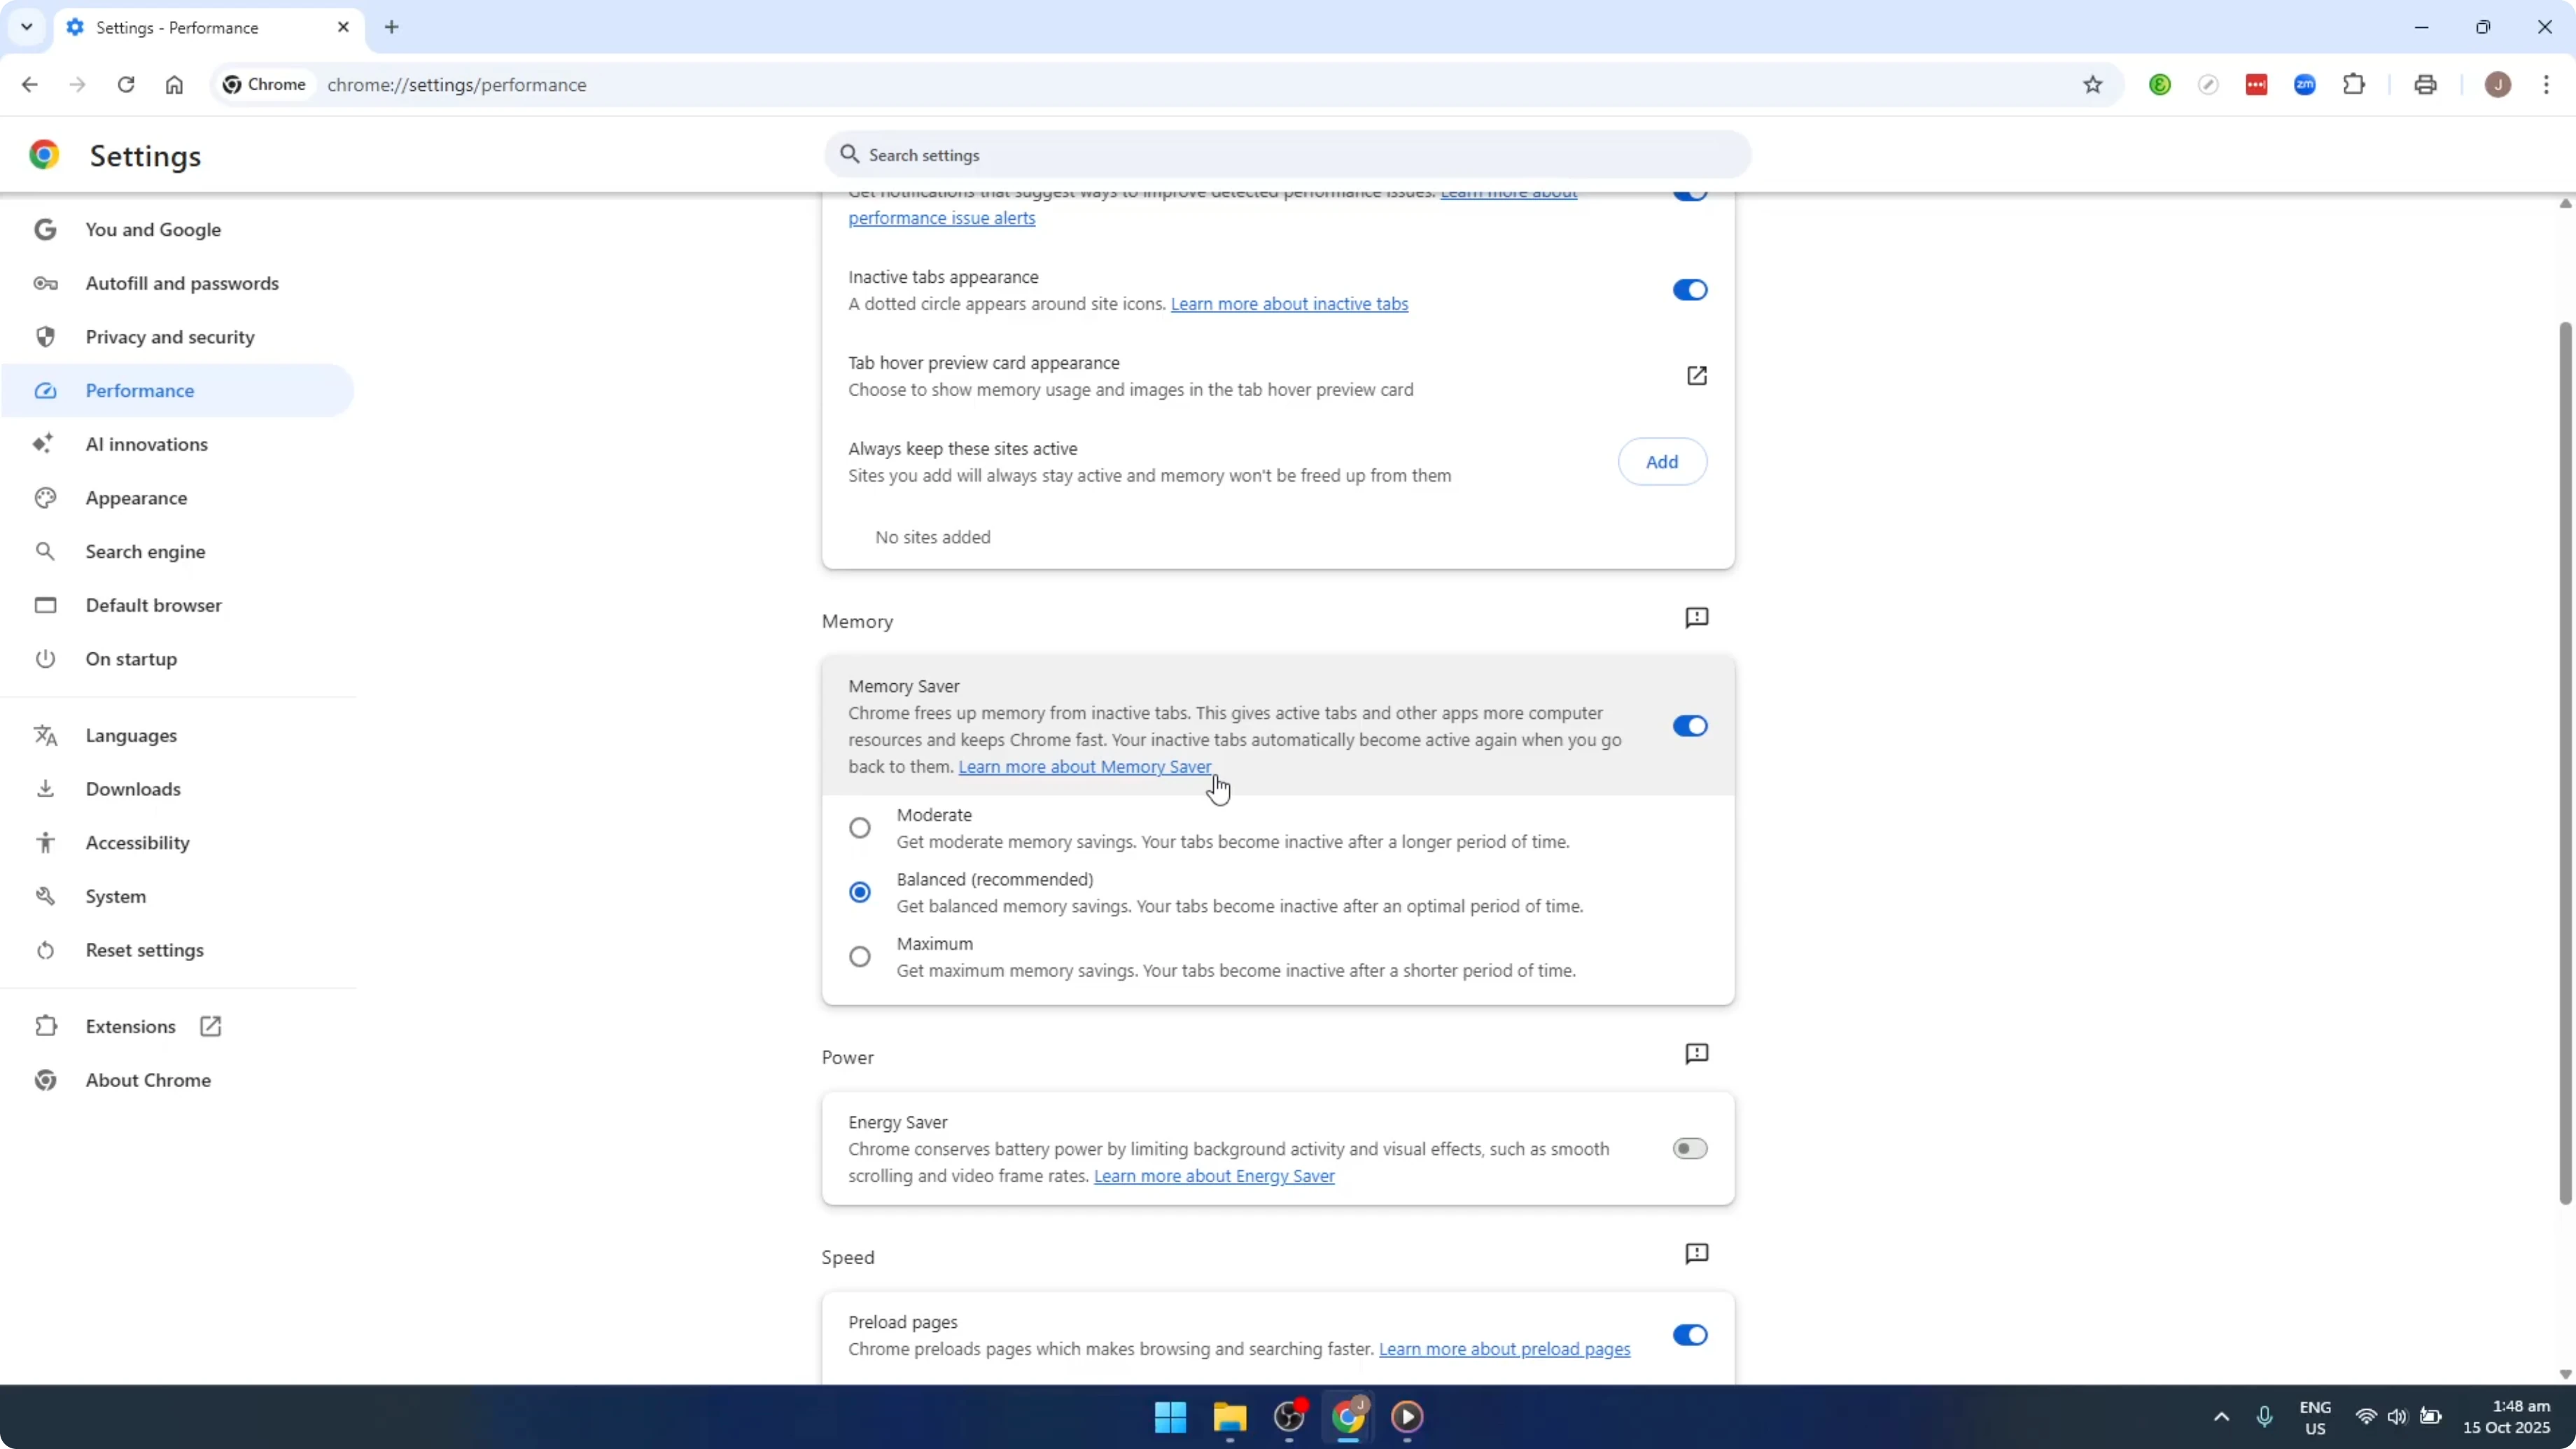
Task: Open the Zoom extension icon
Action: pos(2305,85)
